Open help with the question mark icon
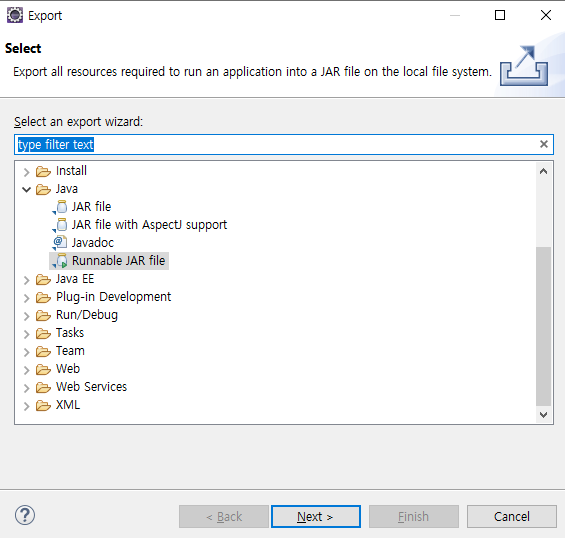The width and height of the screenshot is (565, 538). click(x=25, y=515)
